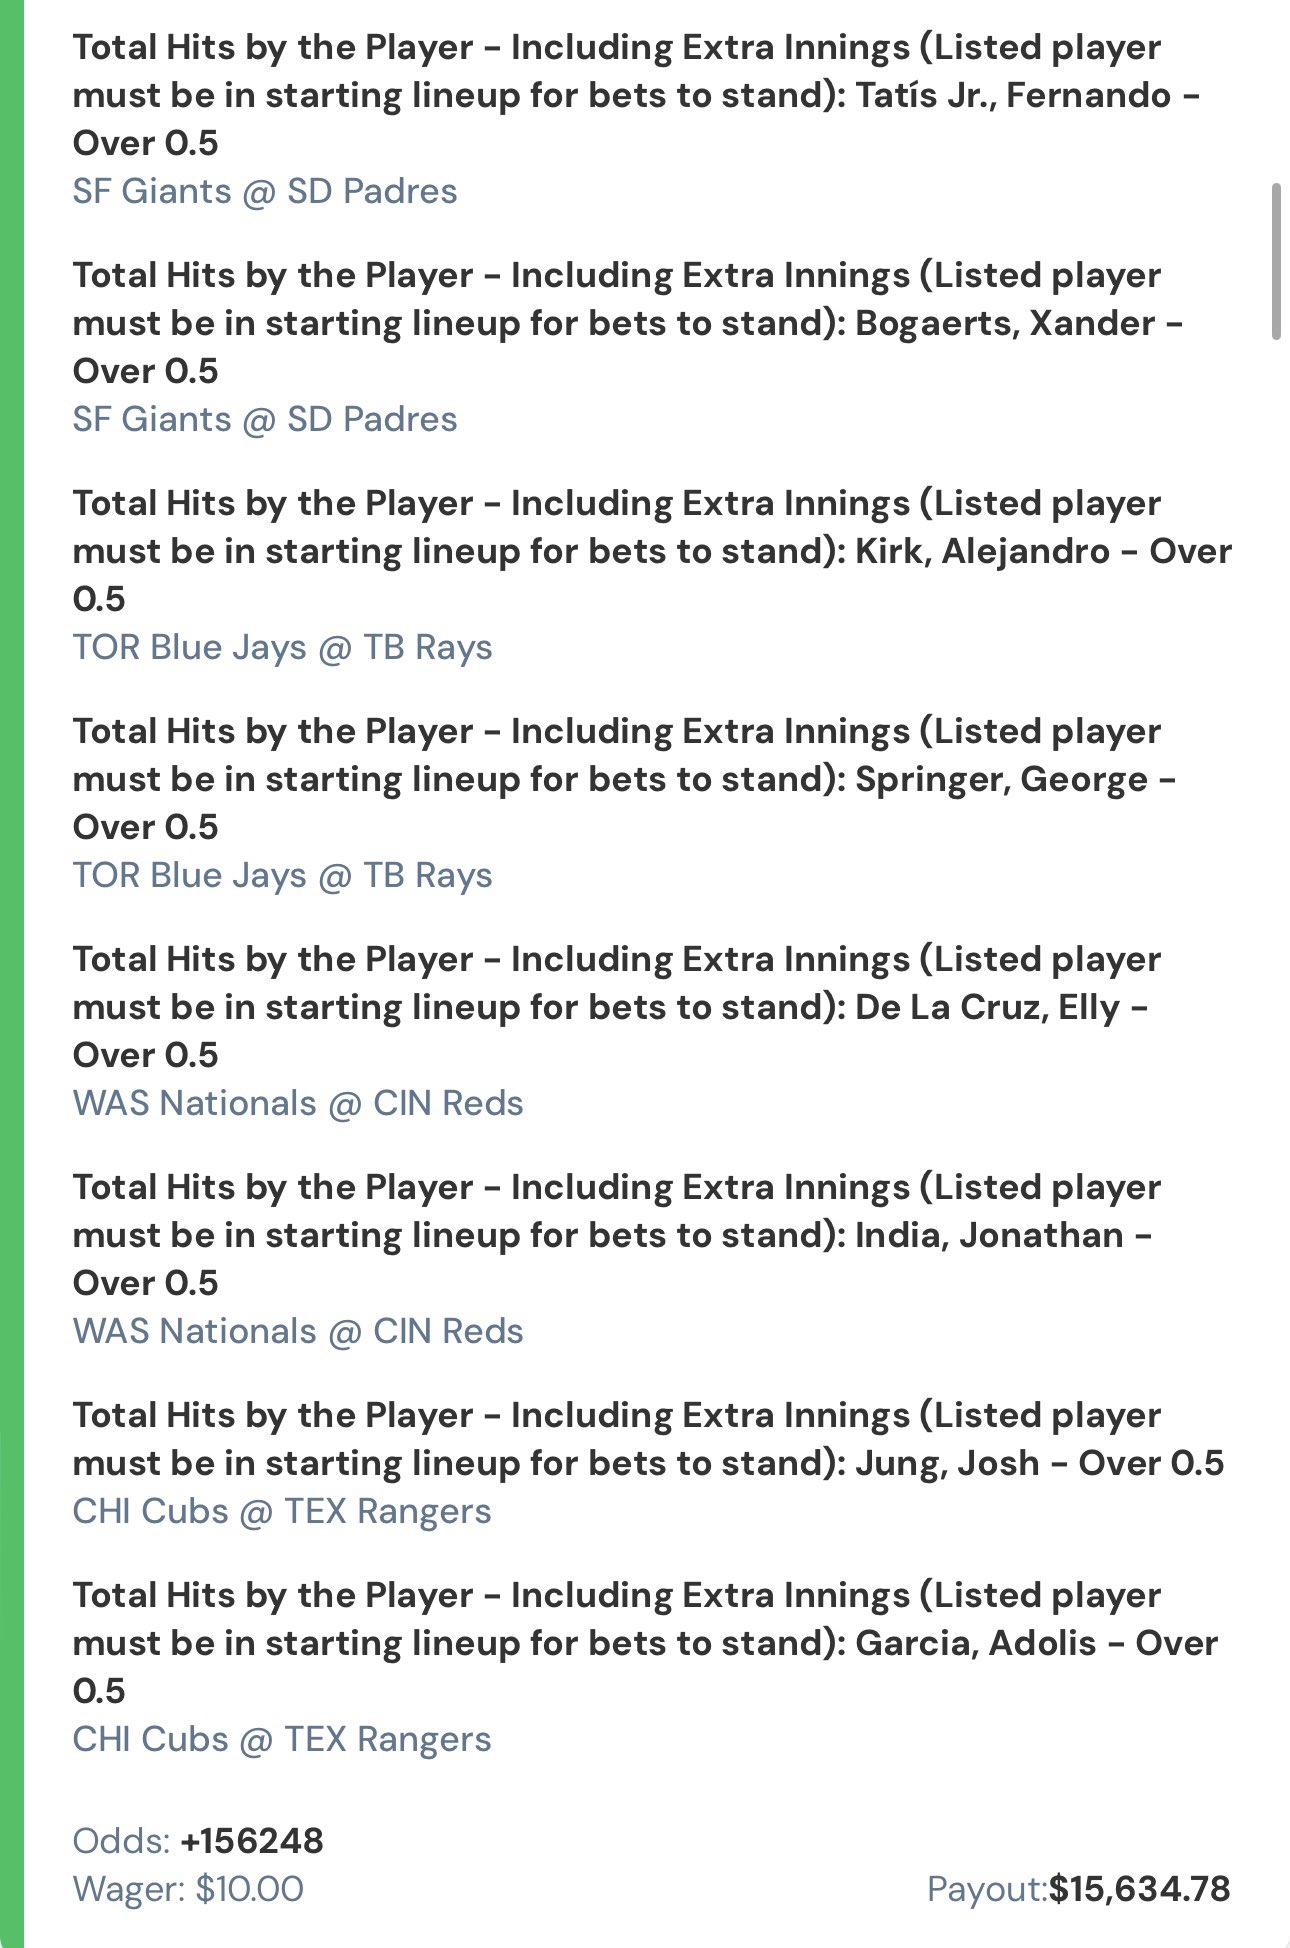Select the De La Cruz, Elly hits bet
The height and width of the screenshot is (1948, 1290).
(x=616, y=1007)
